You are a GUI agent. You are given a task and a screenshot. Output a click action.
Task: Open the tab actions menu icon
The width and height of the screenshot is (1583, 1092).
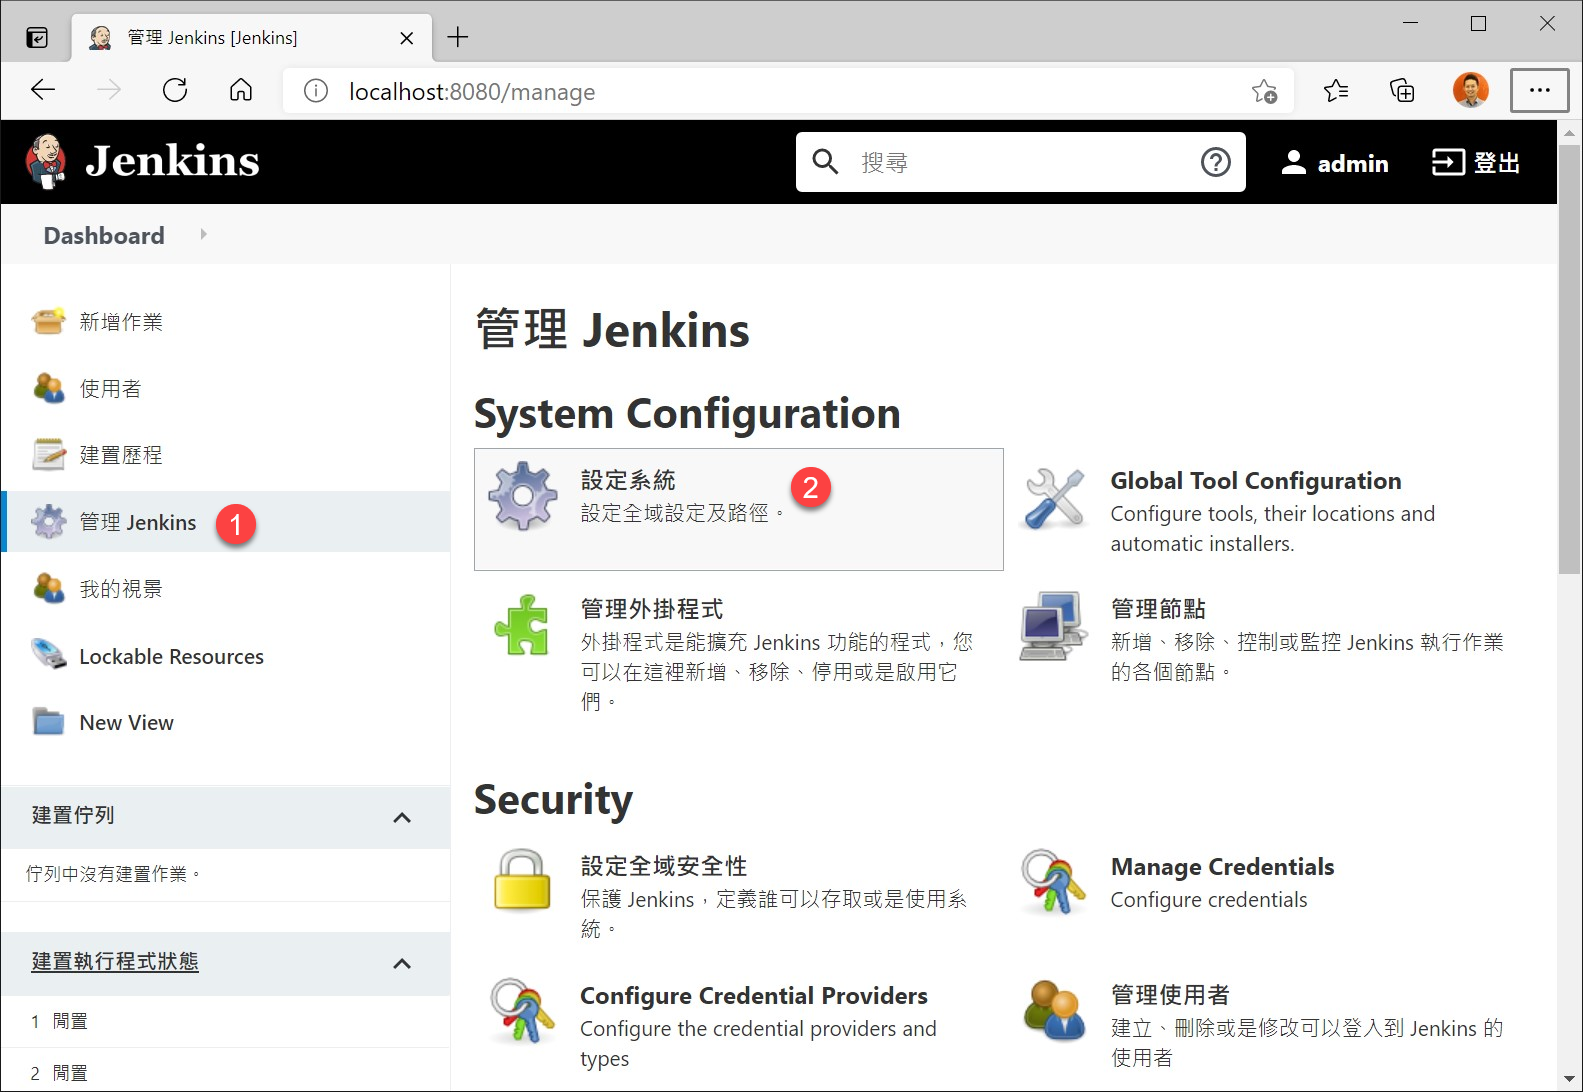(x=37, y=38)
